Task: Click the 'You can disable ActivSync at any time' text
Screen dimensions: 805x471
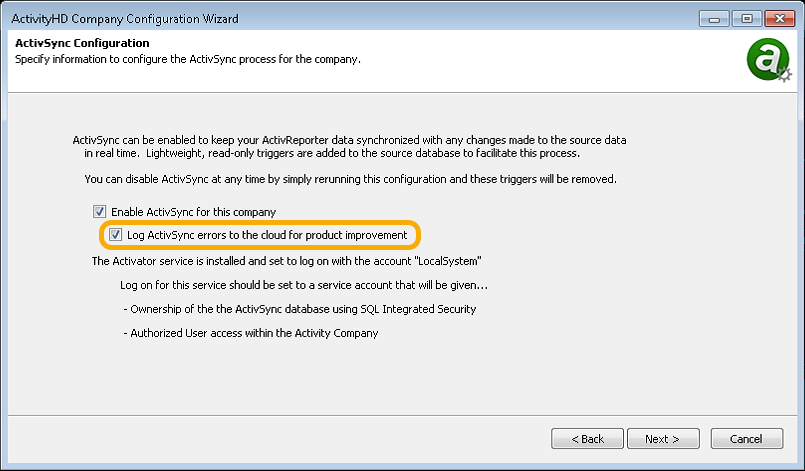Action: pos(351,179)
